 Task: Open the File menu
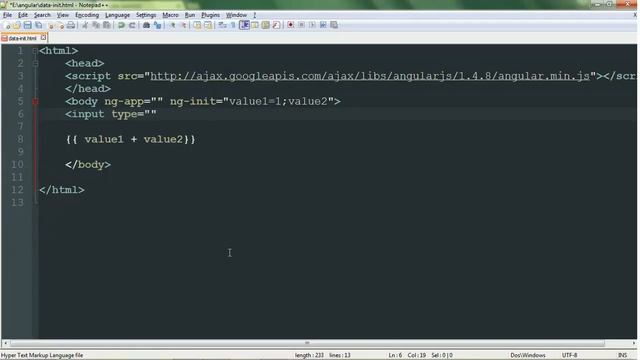pyautogui.click(x=7, y=15)
